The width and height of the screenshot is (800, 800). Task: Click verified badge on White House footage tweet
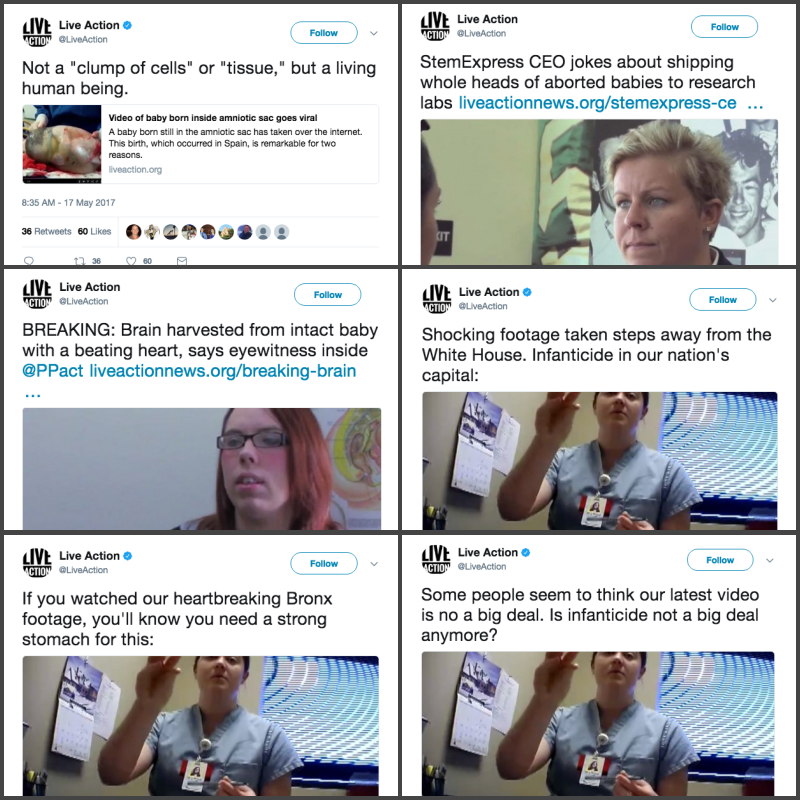tap(528, 292)
